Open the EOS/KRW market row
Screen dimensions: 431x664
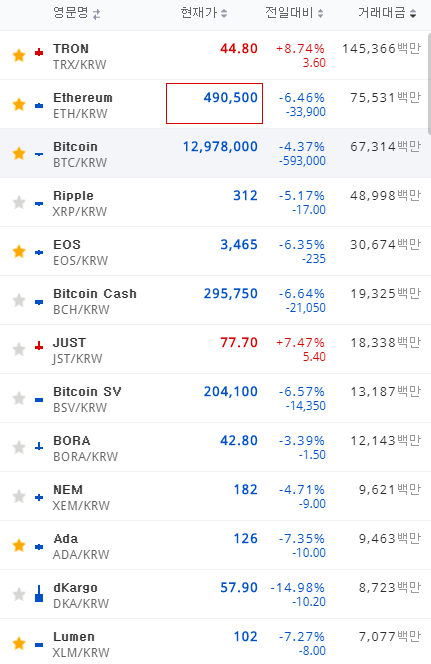click(x=214, y=252)
